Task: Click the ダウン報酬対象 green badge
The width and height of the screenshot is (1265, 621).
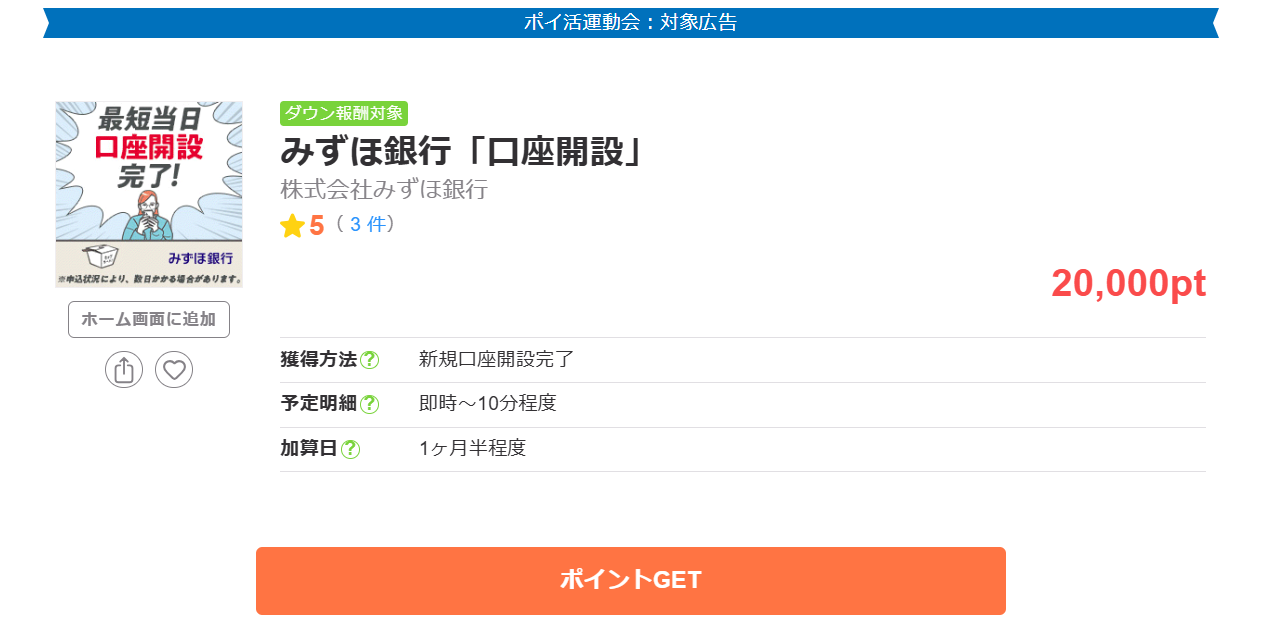Action: pyautogui.click(x=343, y=113)
